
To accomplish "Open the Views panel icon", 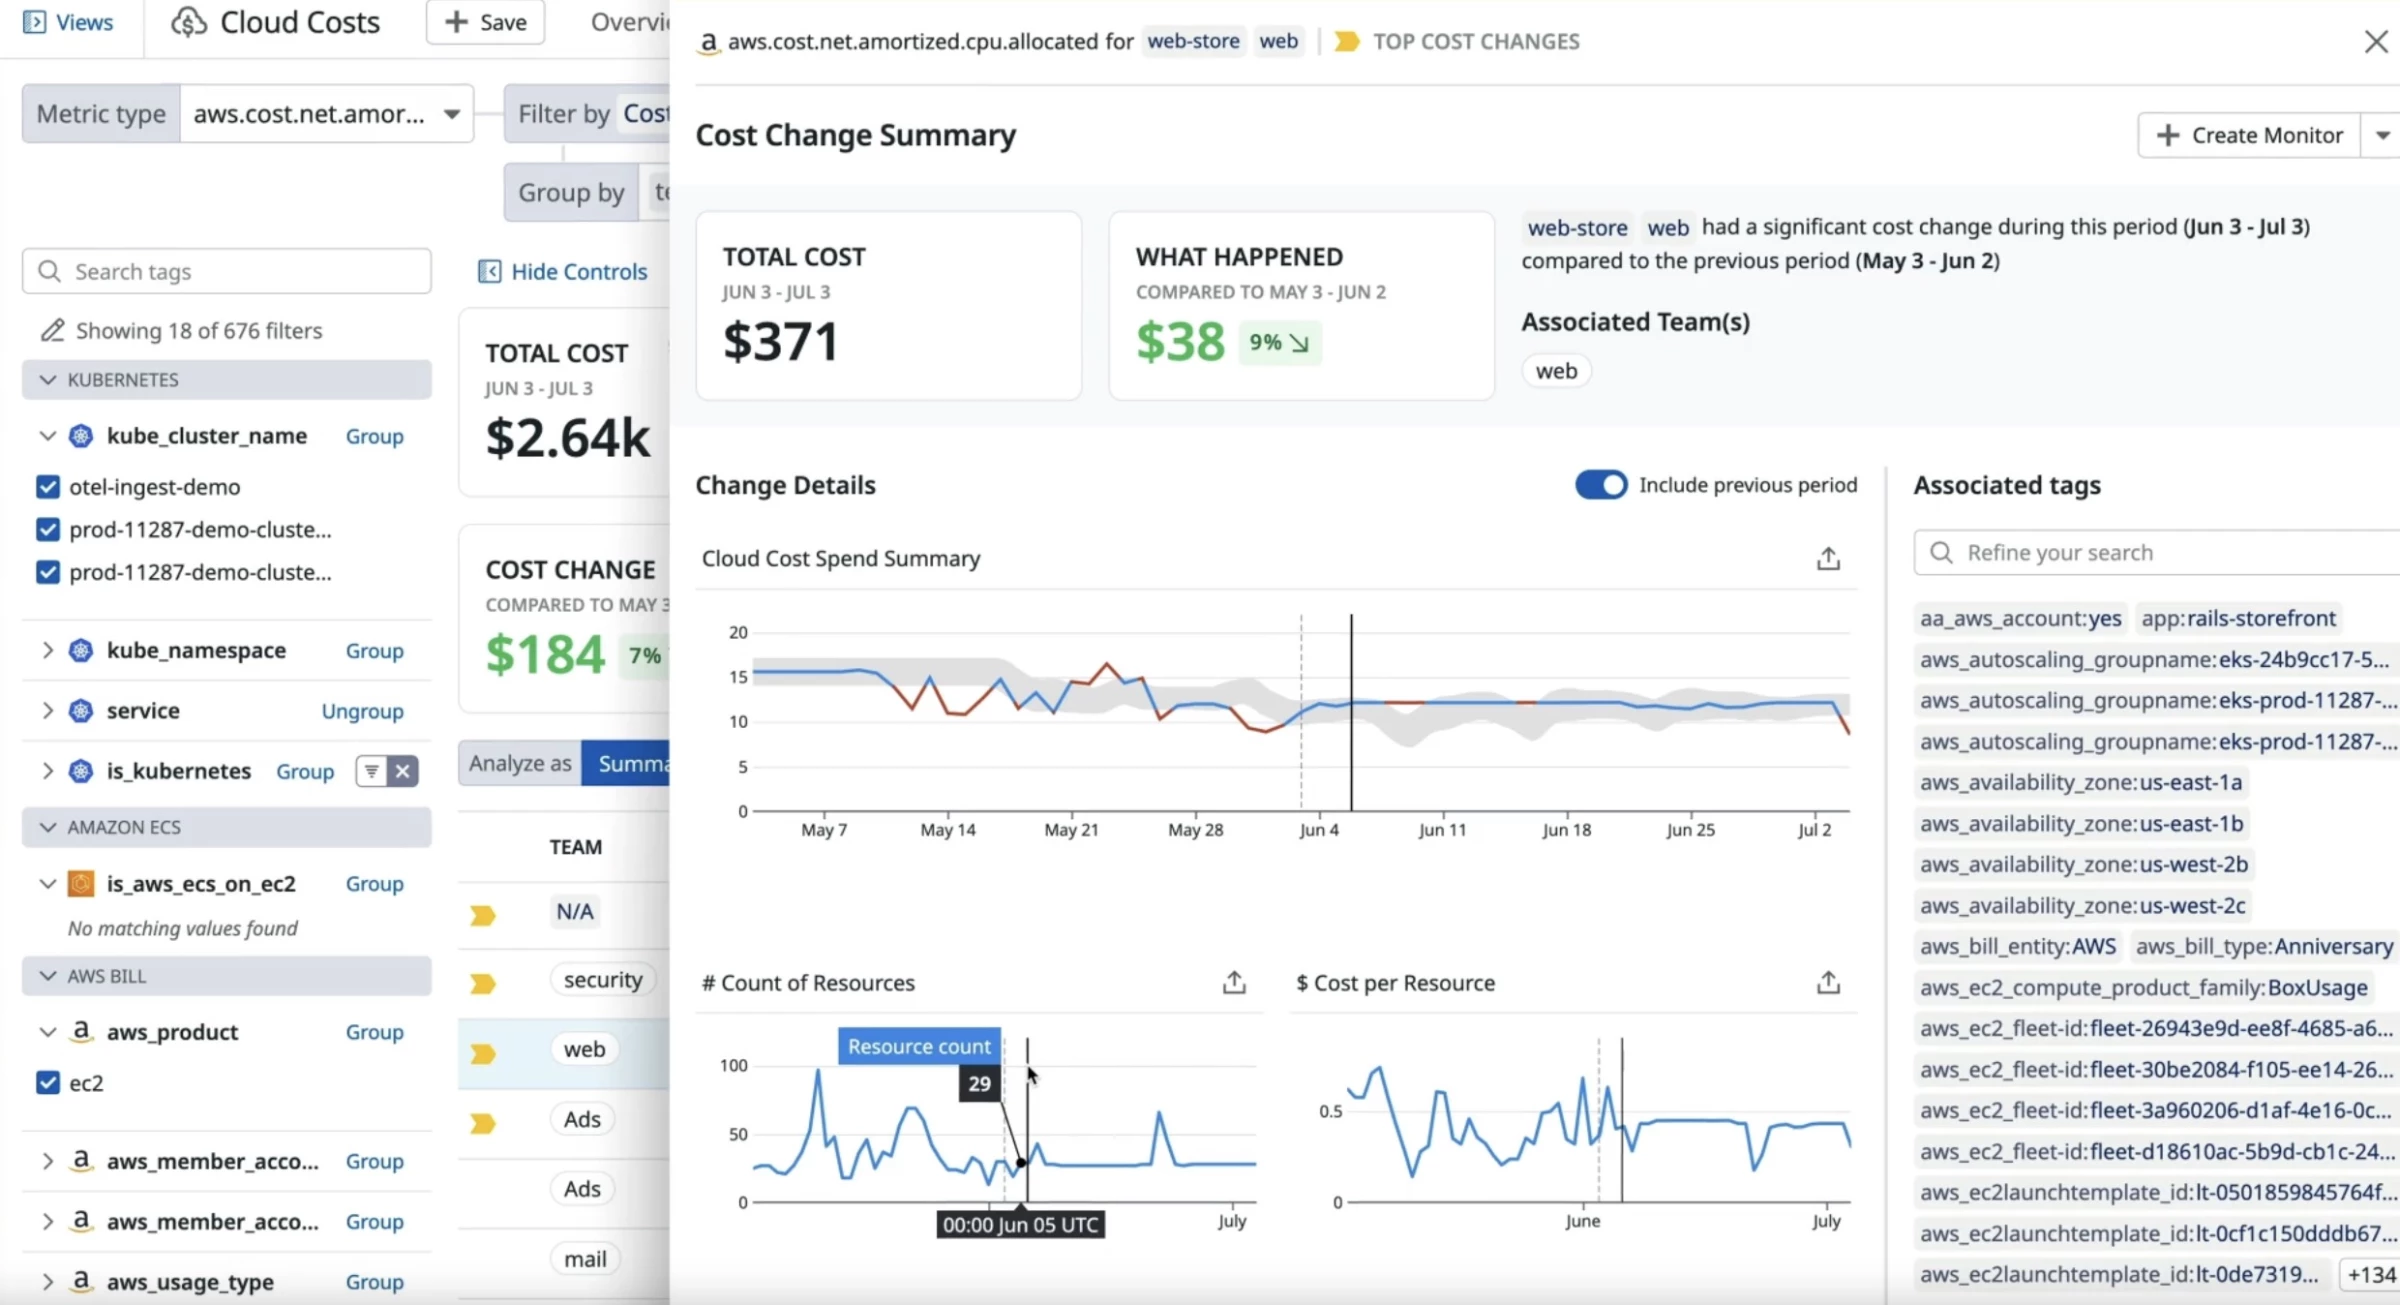I will coord(34,22).
